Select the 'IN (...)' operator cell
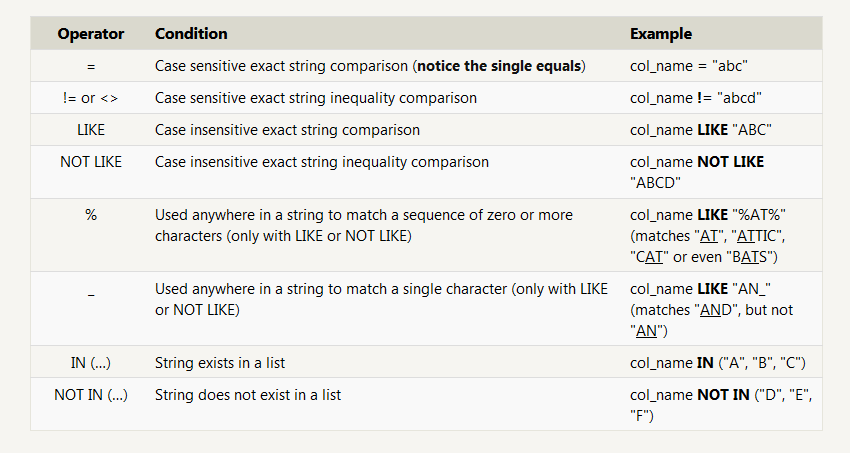Screen dimensions: 850x453 [91, 363]
